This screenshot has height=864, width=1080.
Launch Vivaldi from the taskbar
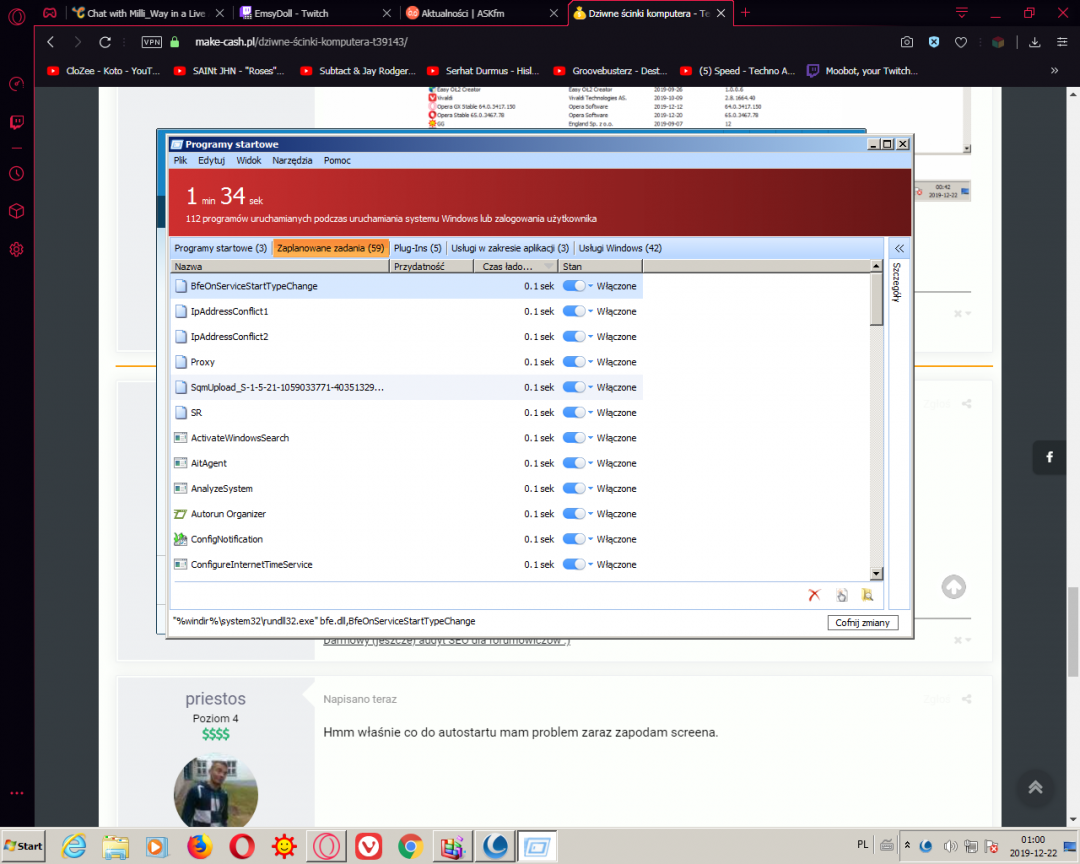tap(369, 846)
